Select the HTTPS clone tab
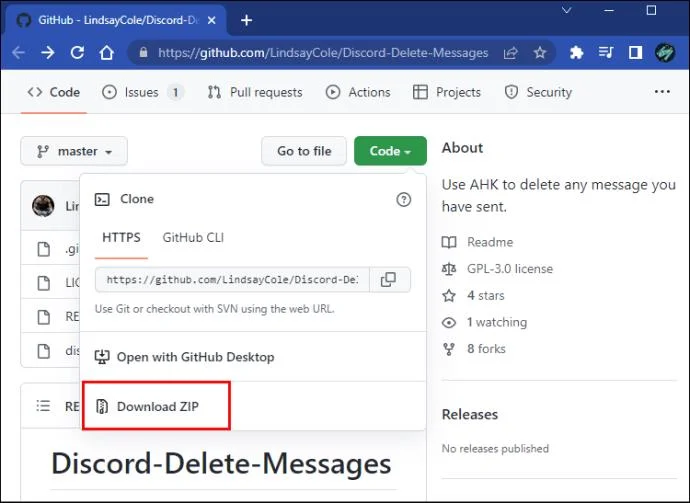 coord(121,238)
